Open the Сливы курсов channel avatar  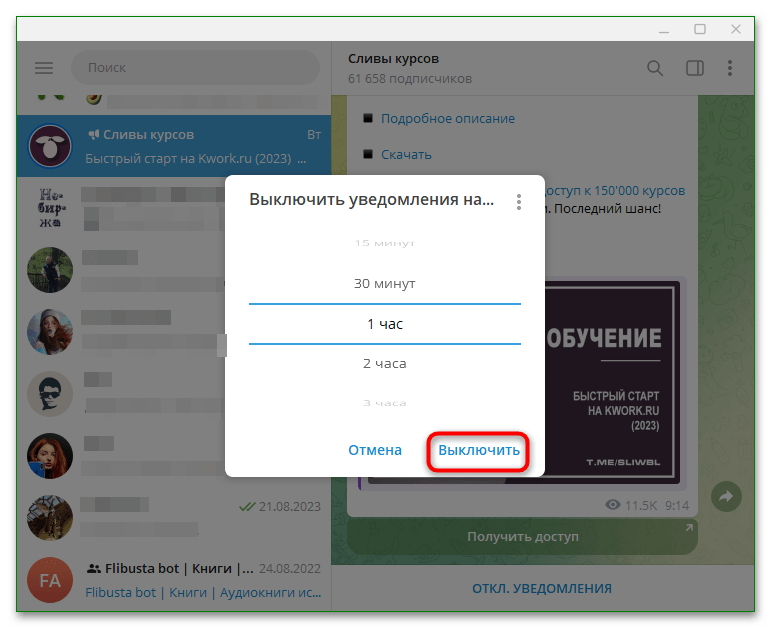(x=50, y=146)
